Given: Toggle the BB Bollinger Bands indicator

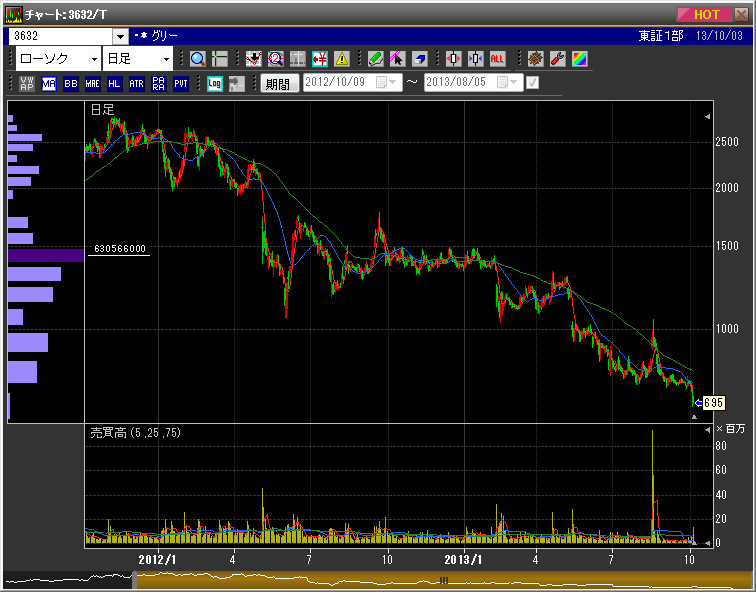Looking at the screenshot, I should click(x=71, y=84).
